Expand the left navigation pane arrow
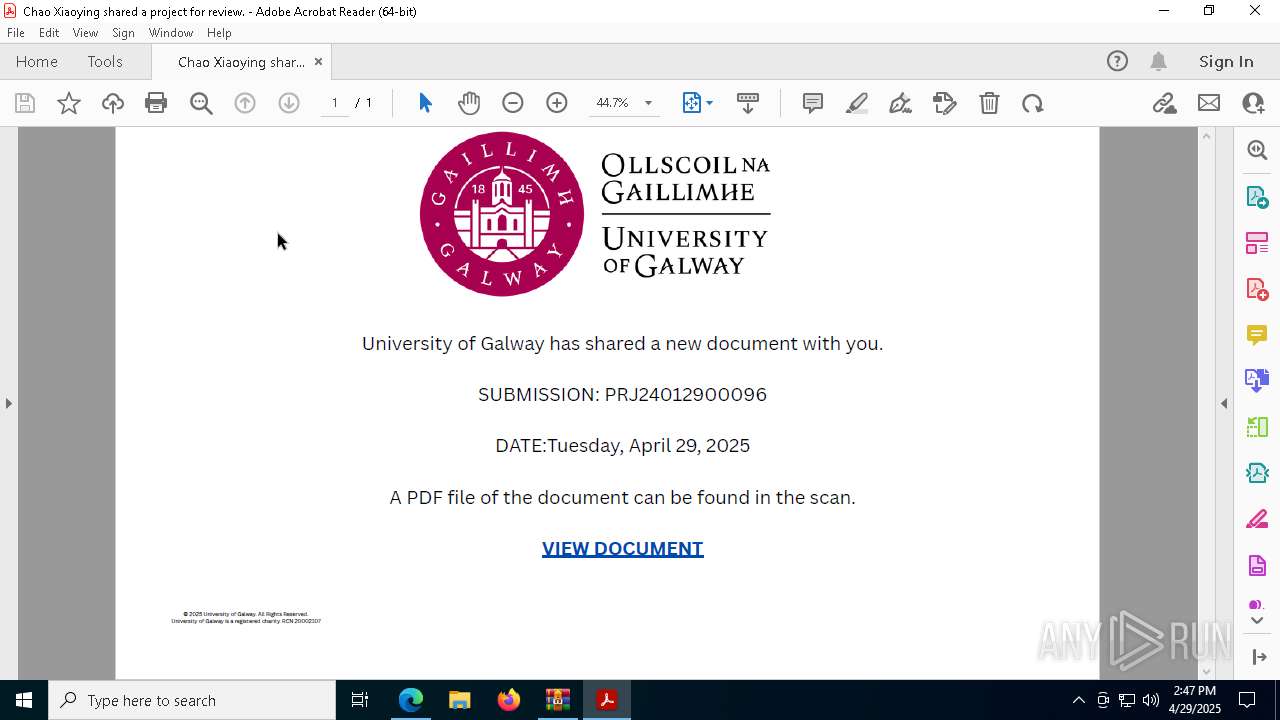This screenshot has height=720, width=1280. (9, 403)
